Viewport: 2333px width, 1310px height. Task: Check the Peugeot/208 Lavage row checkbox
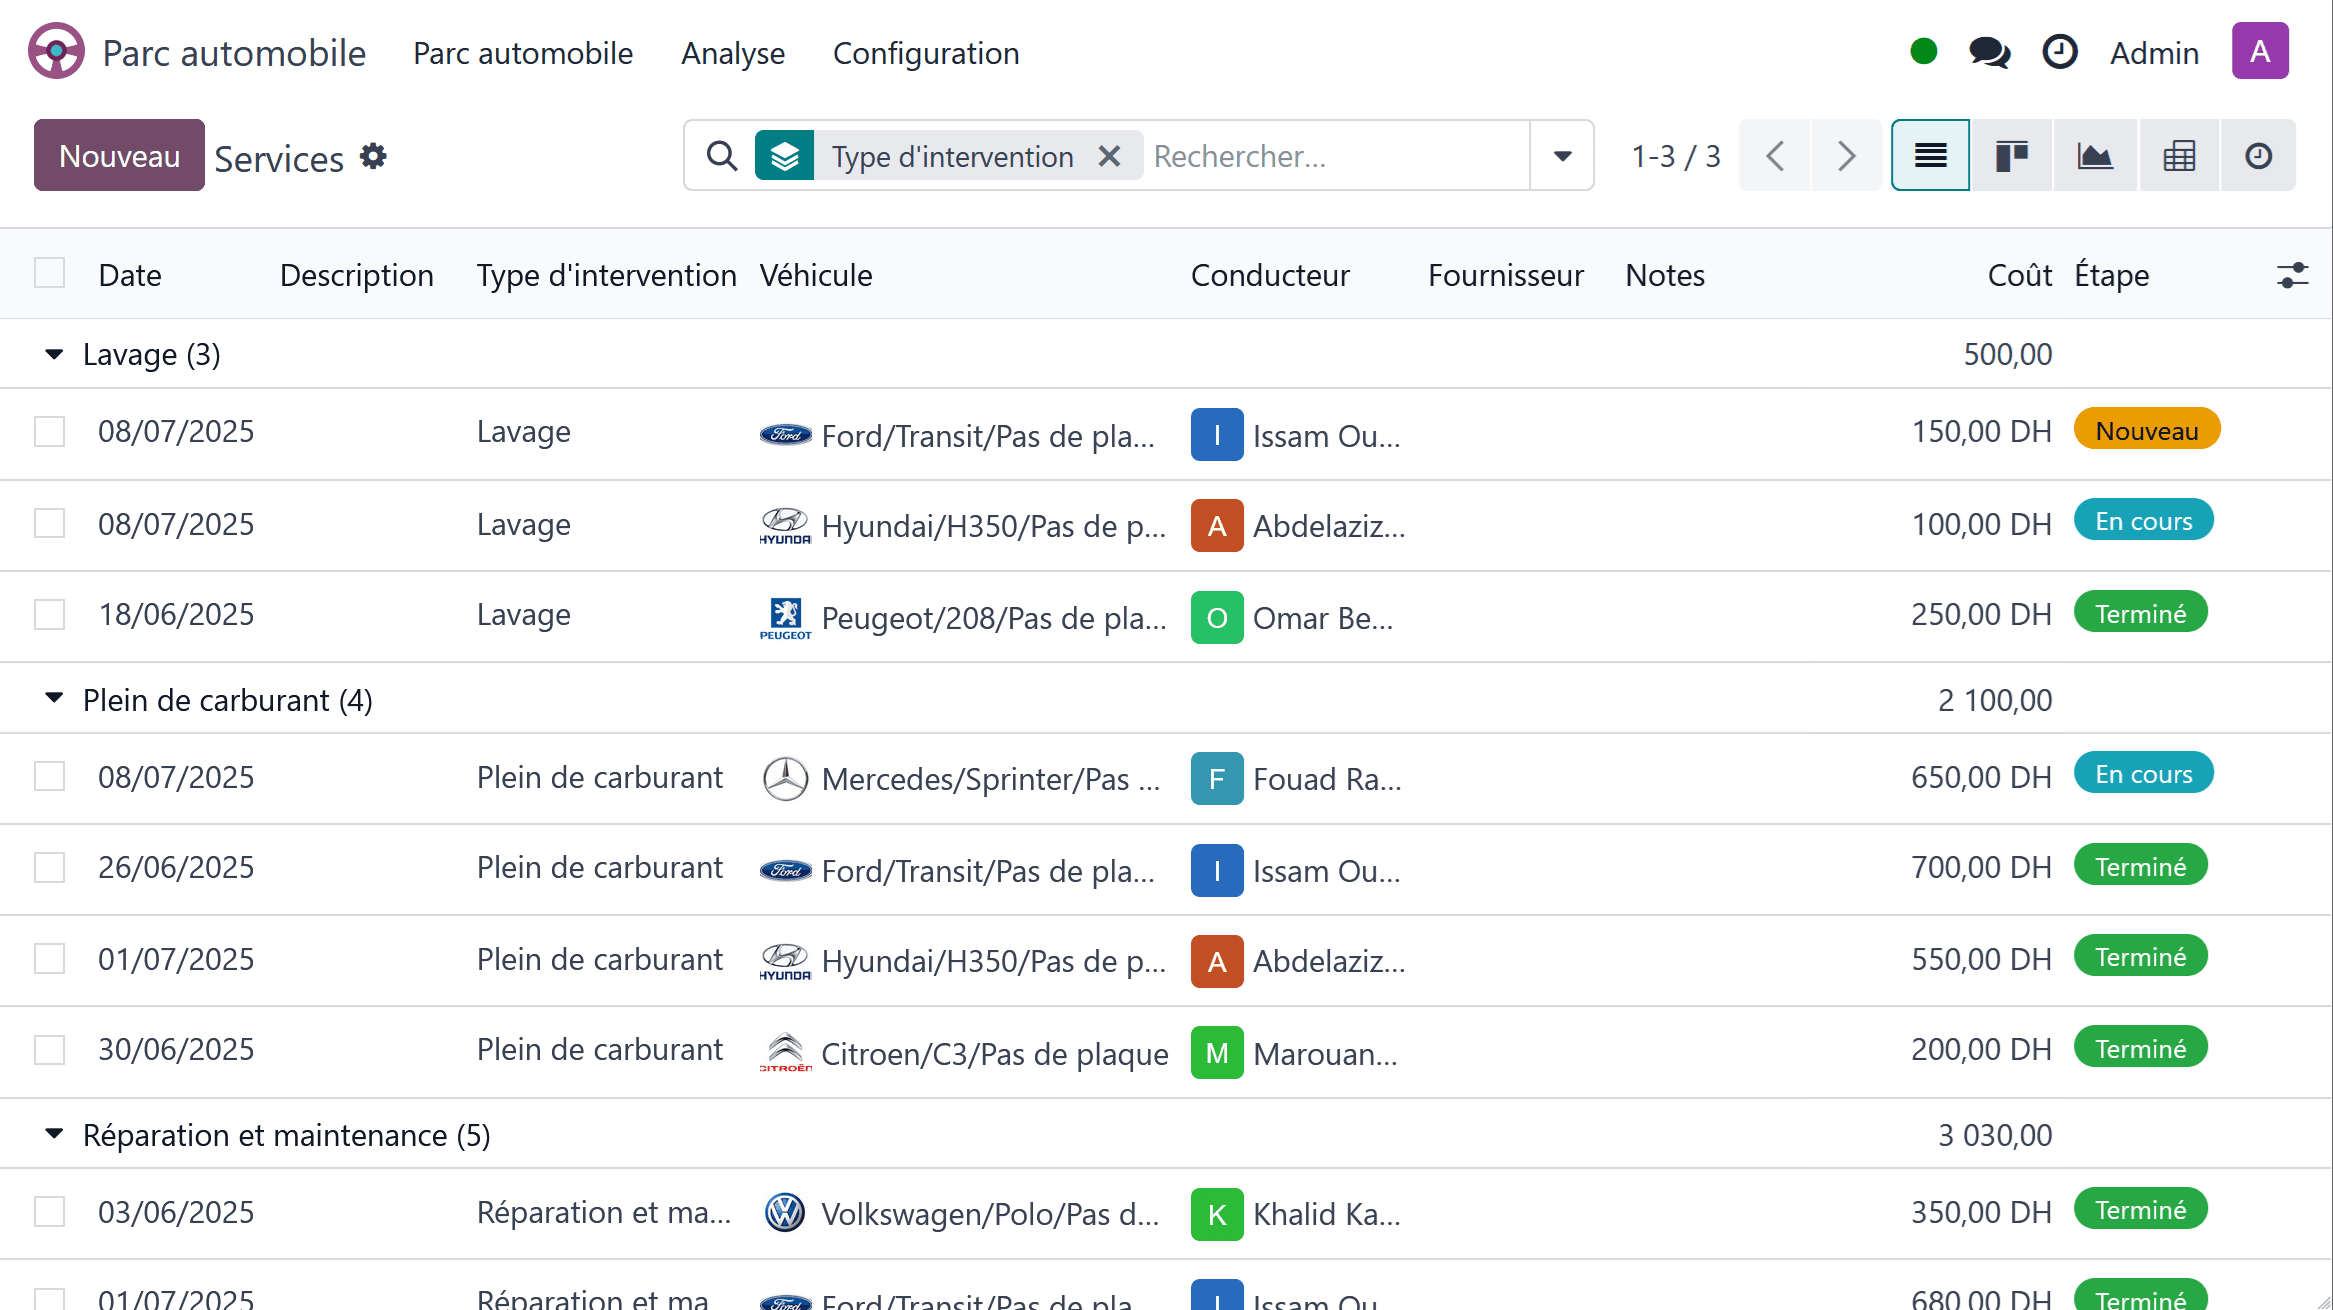tap(49, 614)
